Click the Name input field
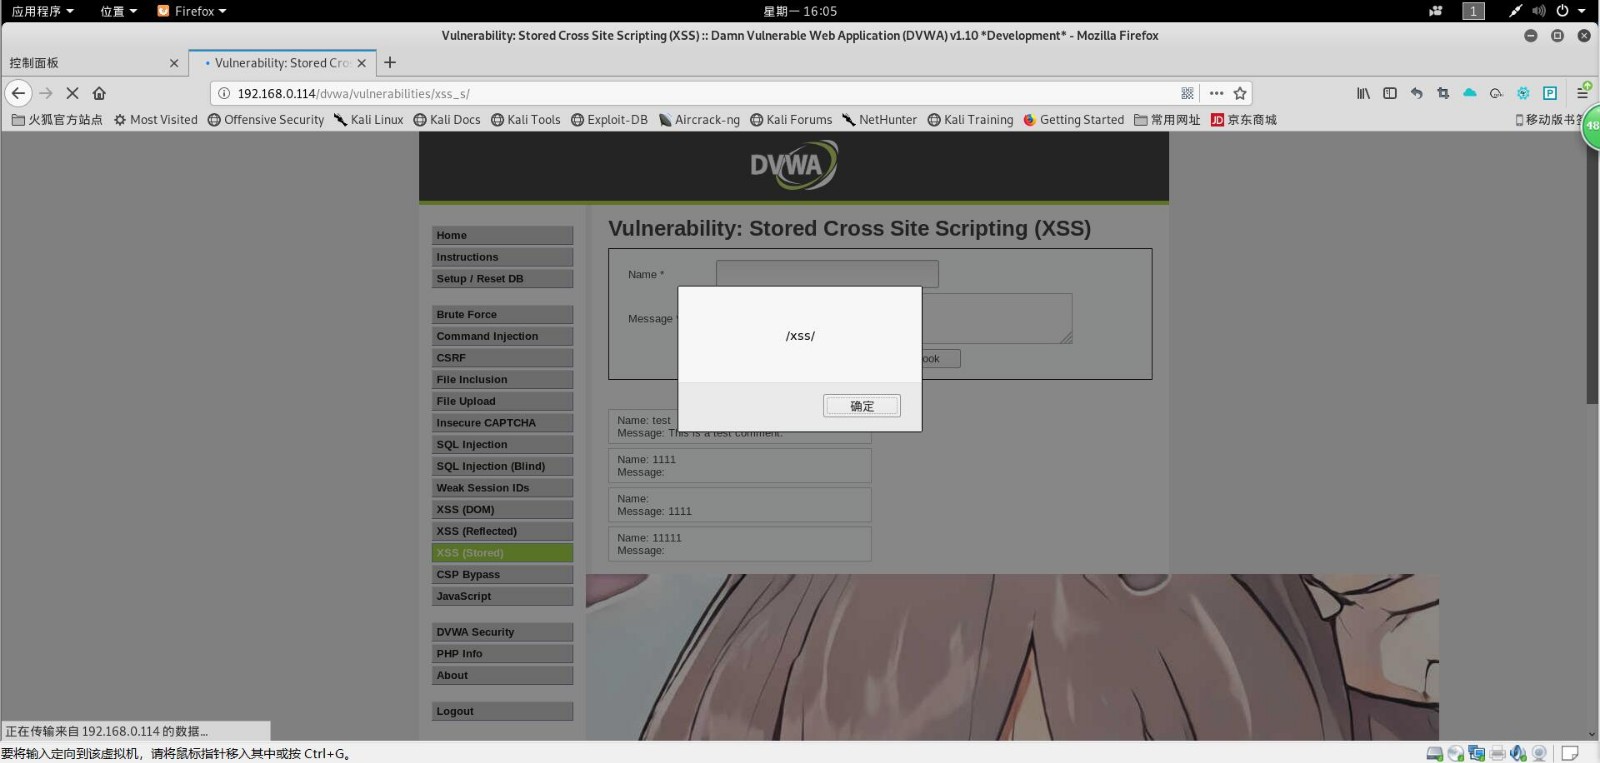The width and height of the screenshot is (1600, 763). click(827, 273)
